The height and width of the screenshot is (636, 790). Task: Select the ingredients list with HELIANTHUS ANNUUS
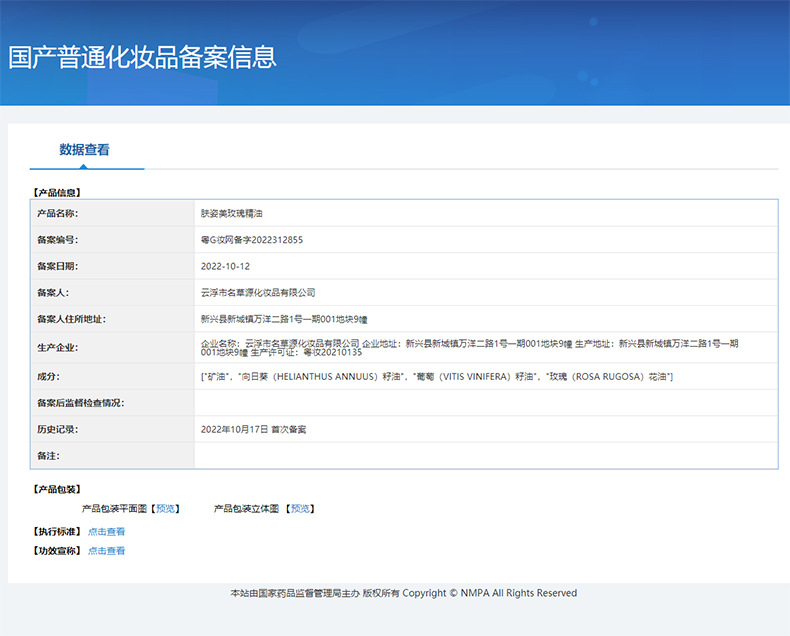437,376
